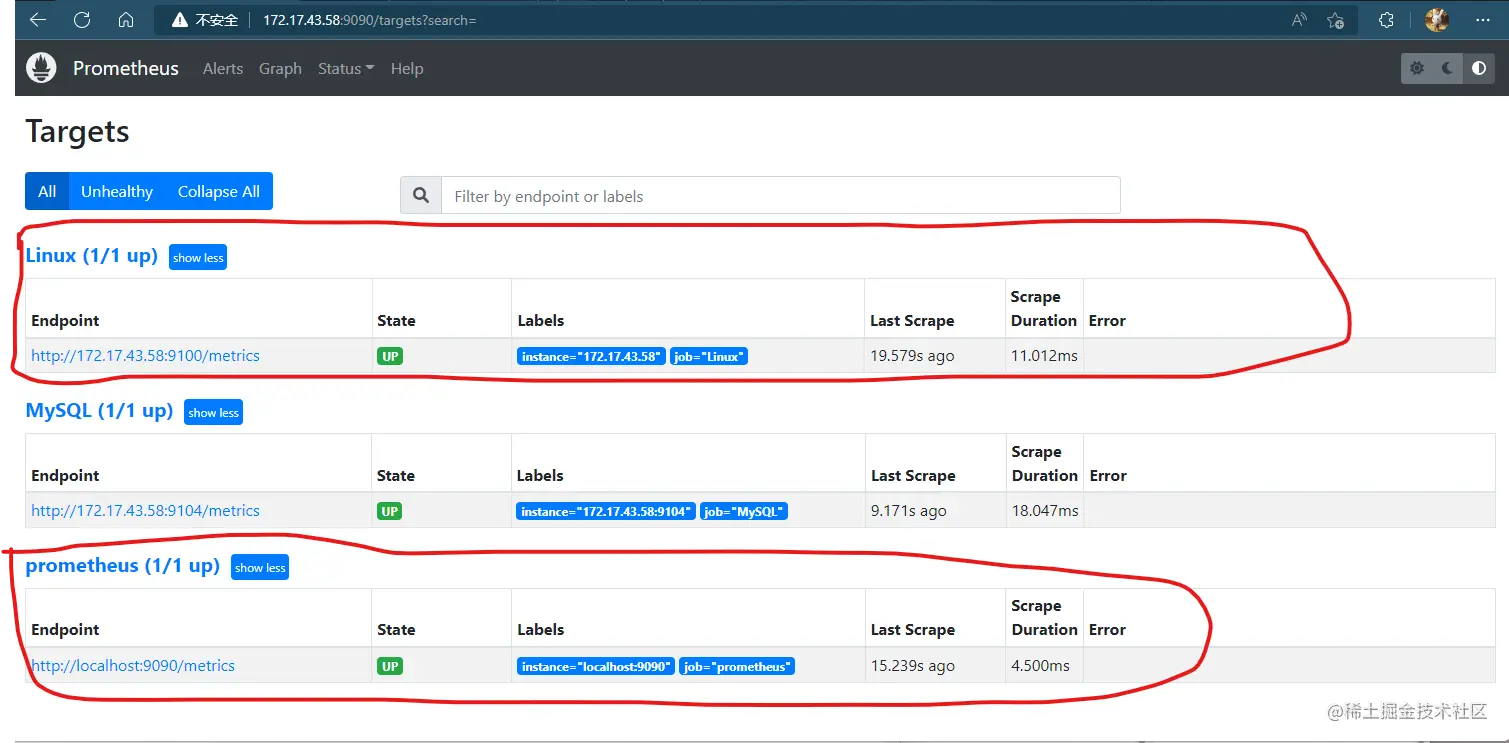The width and height of the screenshot is (1509, 743).
Task: Click the UP state badge in MySQL row
Action: click(x=390, y=511)
